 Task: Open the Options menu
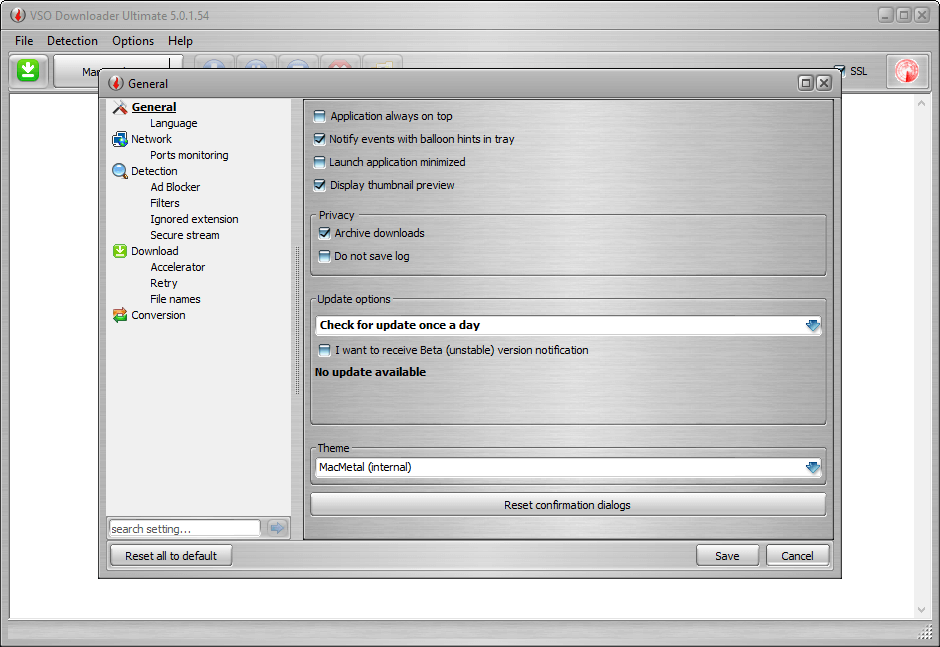pyautogui.click(x=133, y=41)
